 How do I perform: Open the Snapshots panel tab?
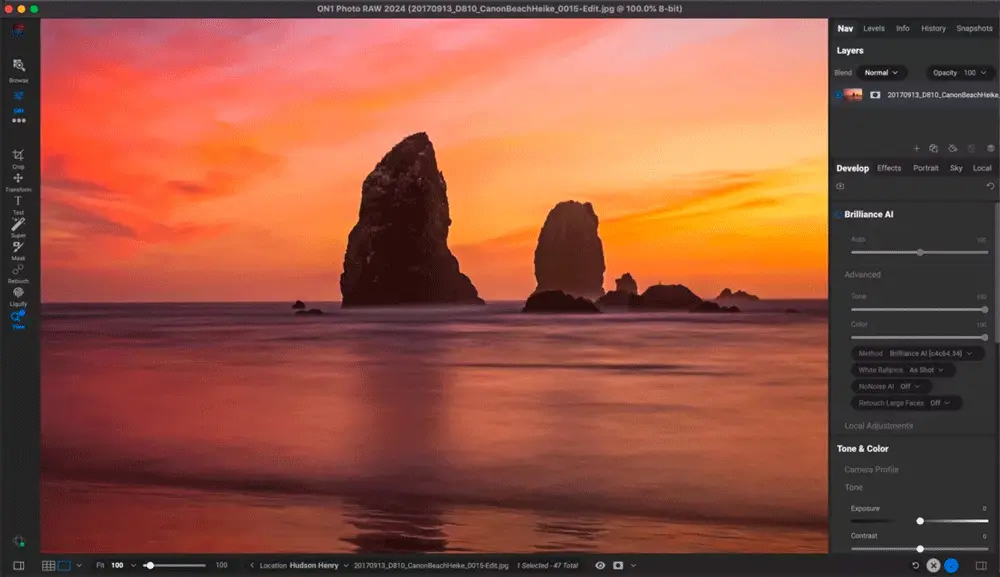click(974, 28)
